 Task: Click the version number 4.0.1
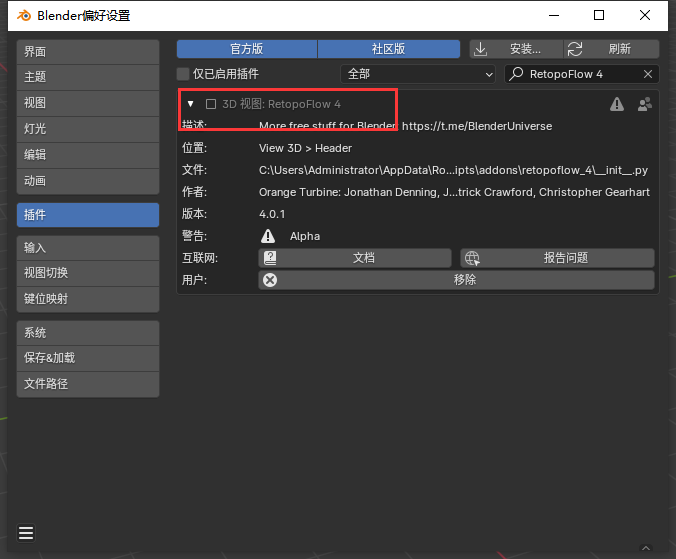tap(272, 214)
